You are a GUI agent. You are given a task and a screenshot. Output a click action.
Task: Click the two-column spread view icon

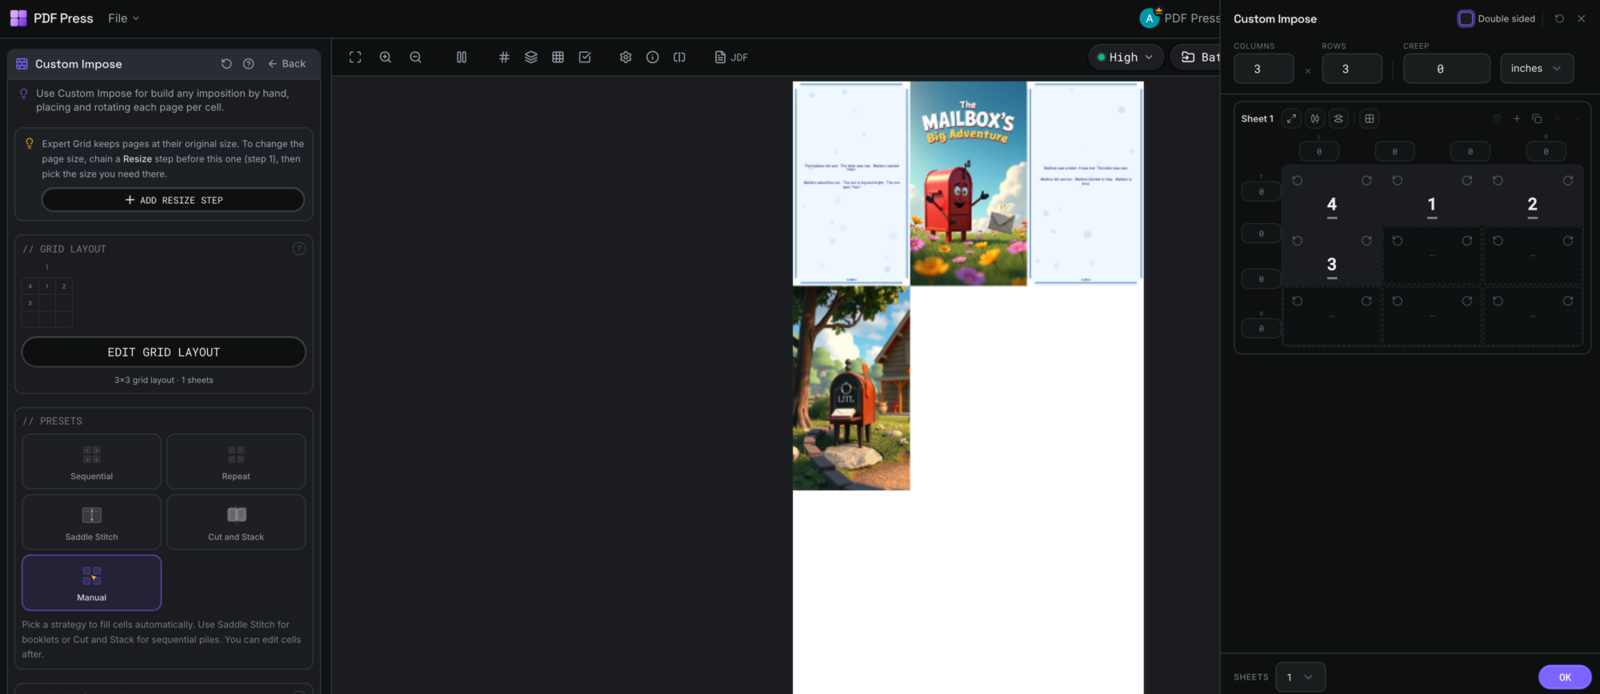coord(461,57)
